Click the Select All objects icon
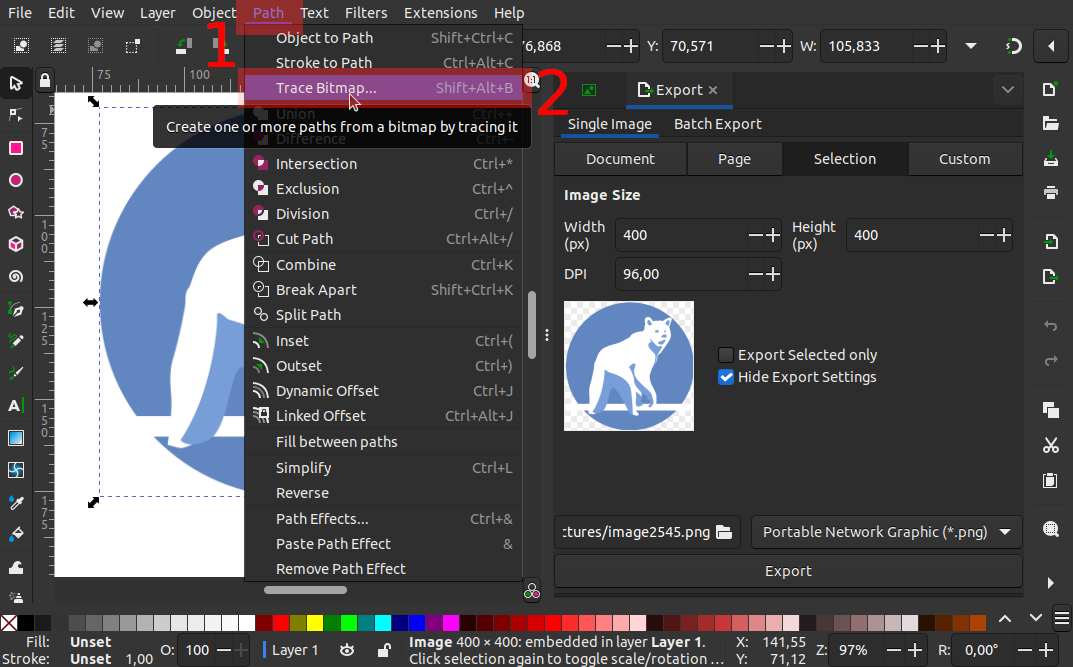This screenshot has width=1073, height=667. [x=22, y=46]
